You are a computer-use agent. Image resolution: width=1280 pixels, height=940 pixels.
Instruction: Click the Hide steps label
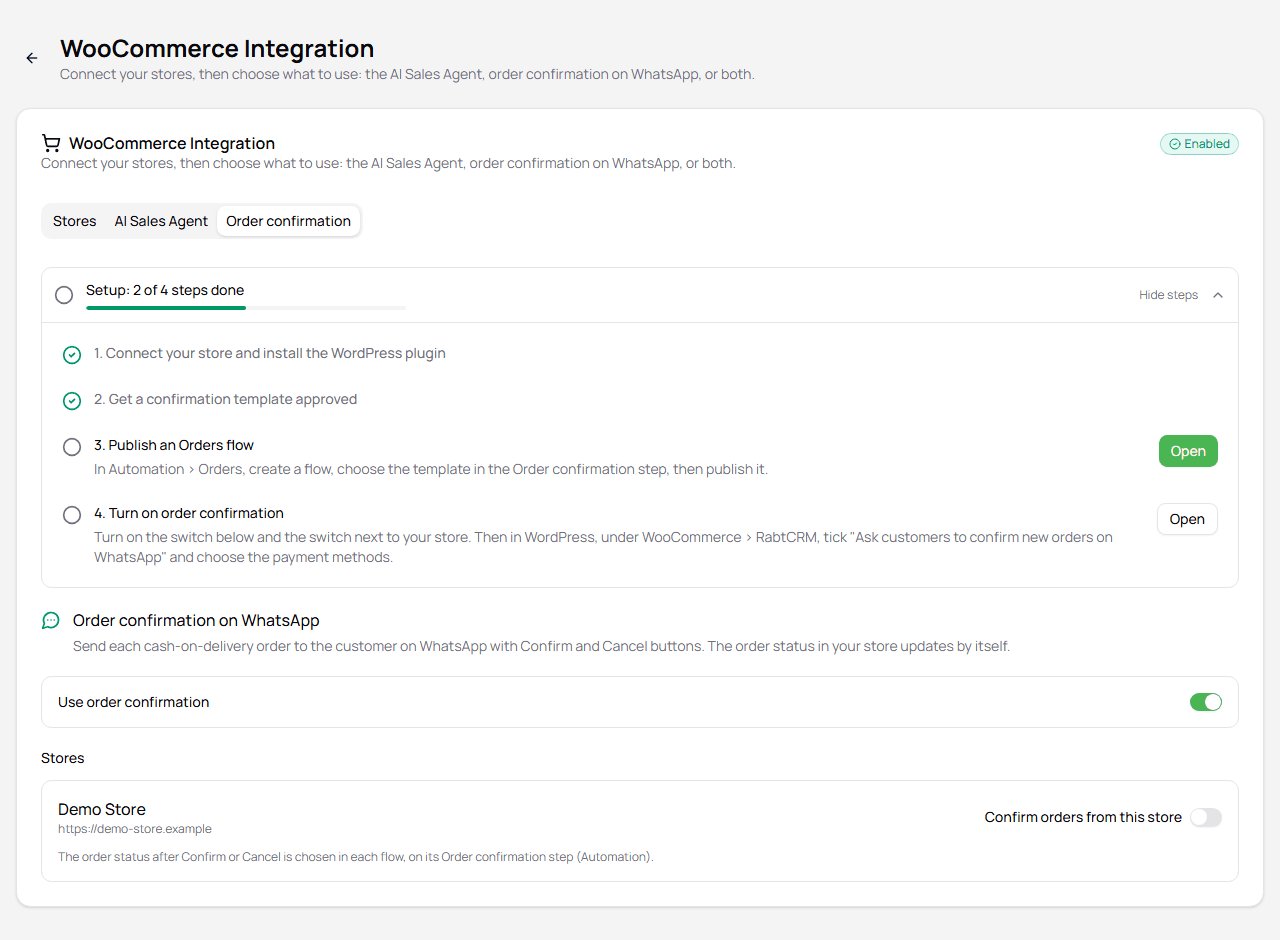(x=1168, y=295)
